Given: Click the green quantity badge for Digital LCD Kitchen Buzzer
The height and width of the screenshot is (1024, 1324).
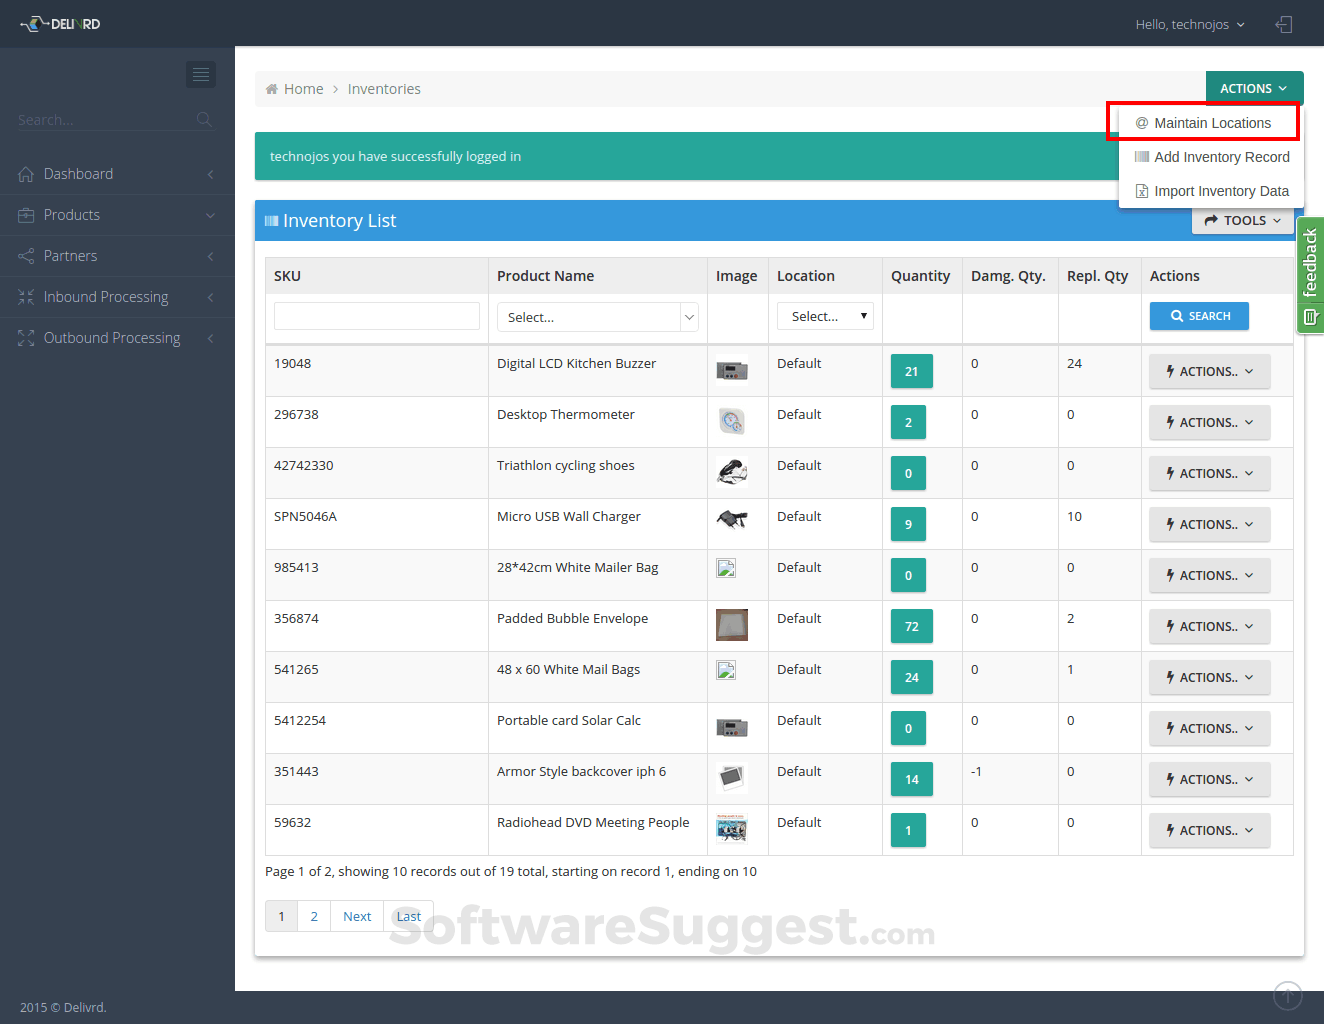Looking at the screenshot, I should pos(911,370).
